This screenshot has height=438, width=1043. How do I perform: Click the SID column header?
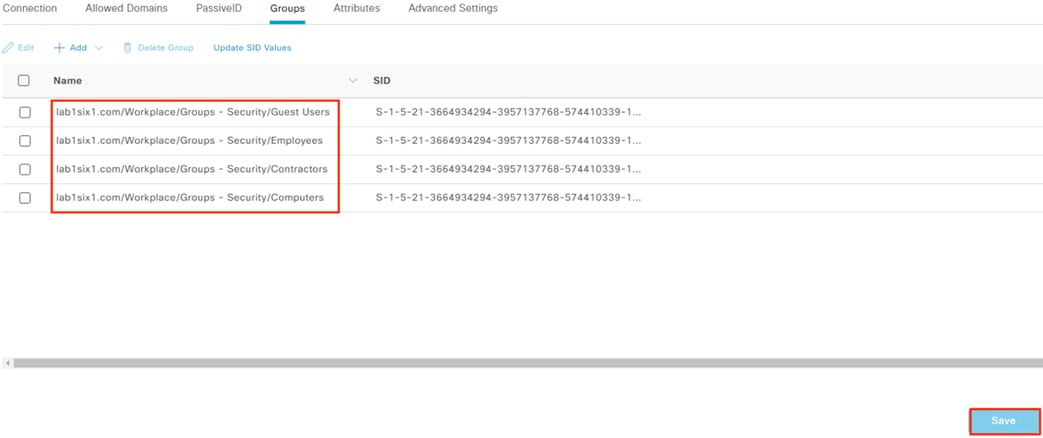coord(382,81)
